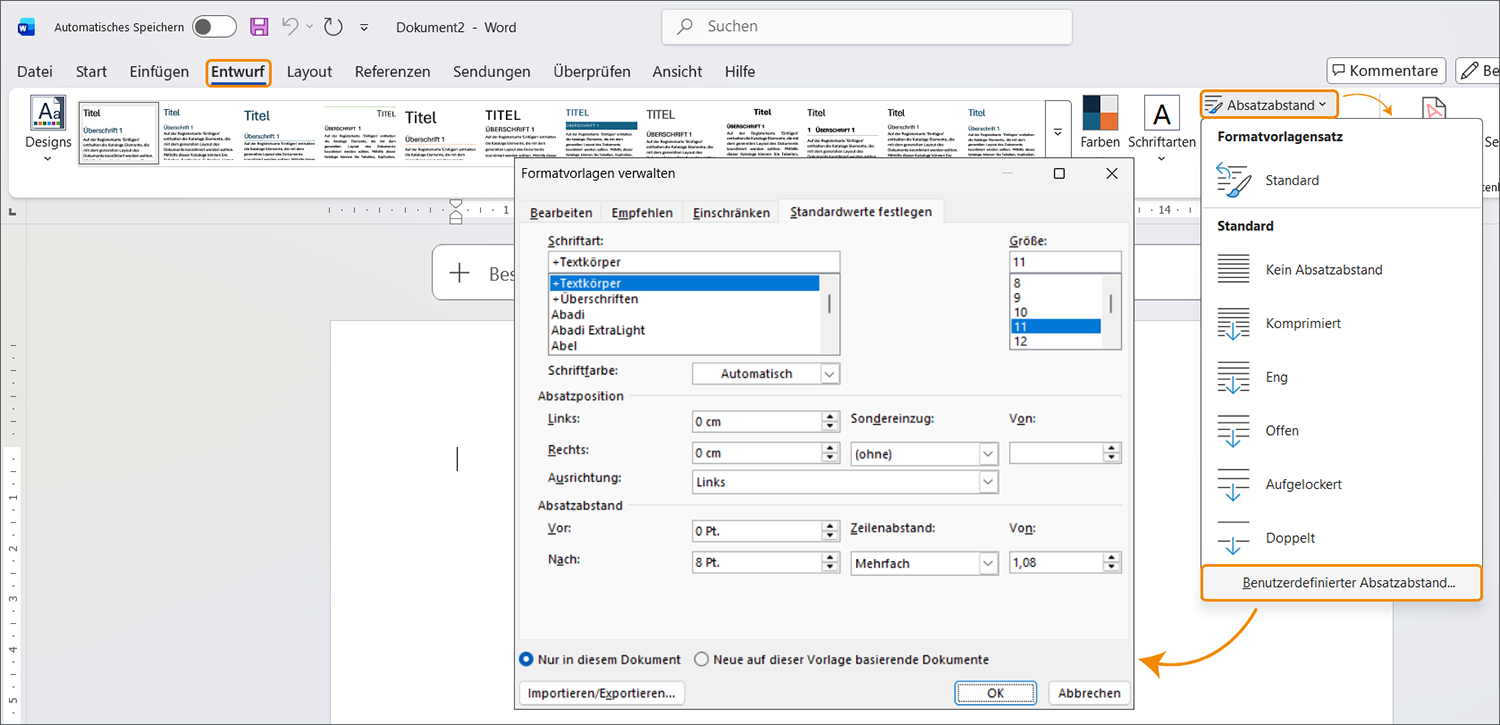Open the Hilfe ribbon tab
Viewport: 1500px width, 725px height.
pyautogui.click(x=740, y=72)
